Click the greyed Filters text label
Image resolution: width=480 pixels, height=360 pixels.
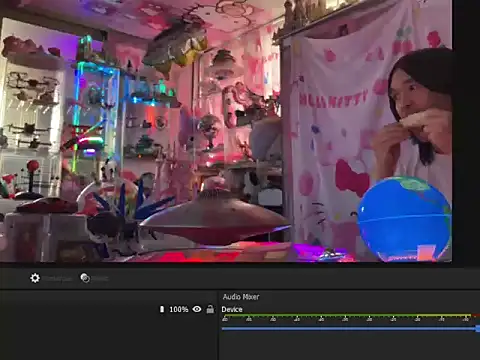click(100, 278)
